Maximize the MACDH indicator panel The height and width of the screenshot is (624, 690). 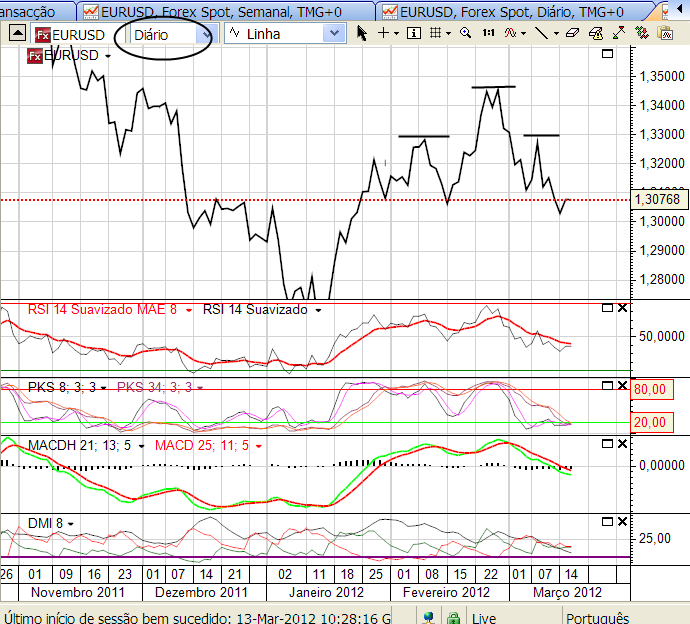coord(607,444)
